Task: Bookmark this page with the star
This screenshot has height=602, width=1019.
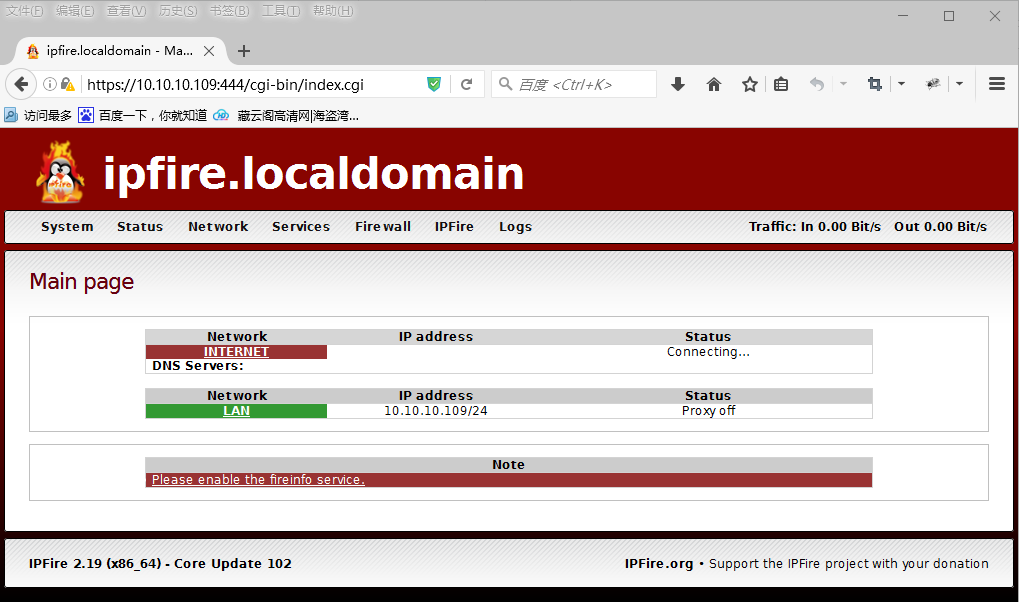Action: coord(749,84)
